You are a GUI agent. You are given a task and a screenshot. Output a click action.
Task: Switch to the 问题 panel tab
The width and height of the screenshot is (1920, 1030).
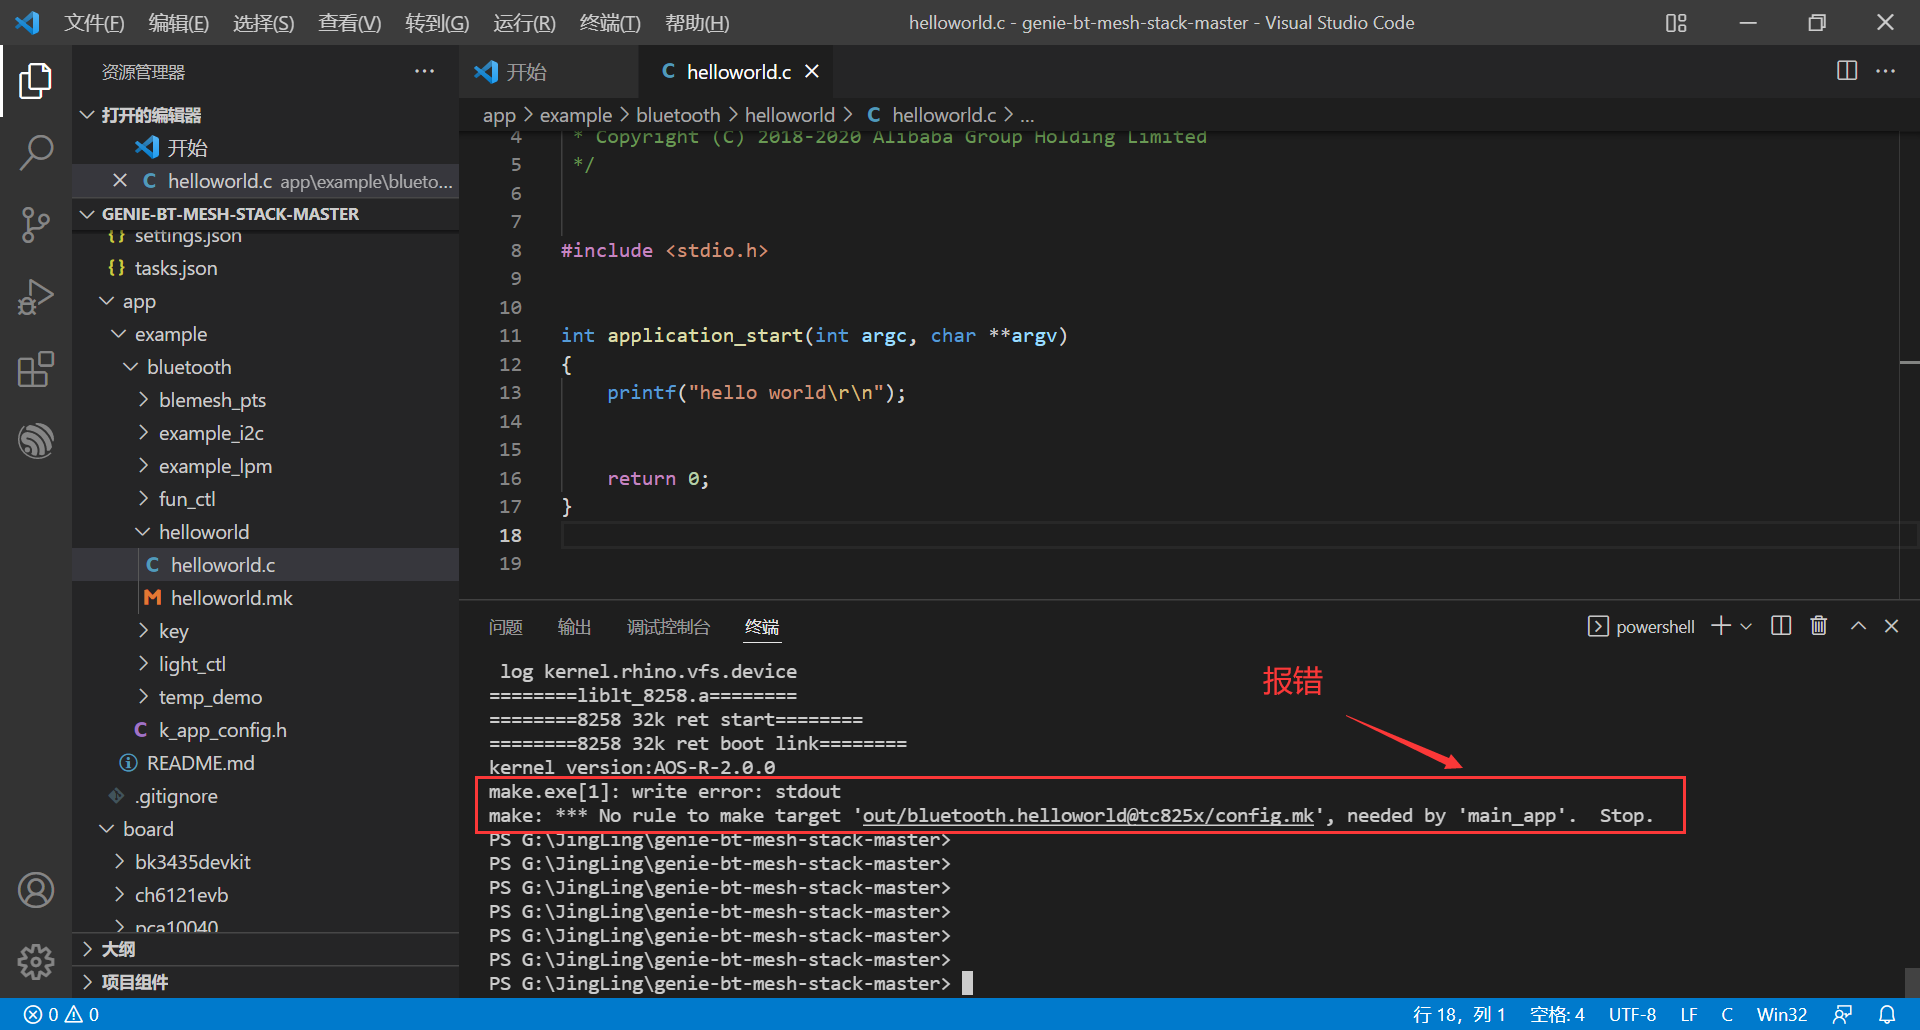506,627
